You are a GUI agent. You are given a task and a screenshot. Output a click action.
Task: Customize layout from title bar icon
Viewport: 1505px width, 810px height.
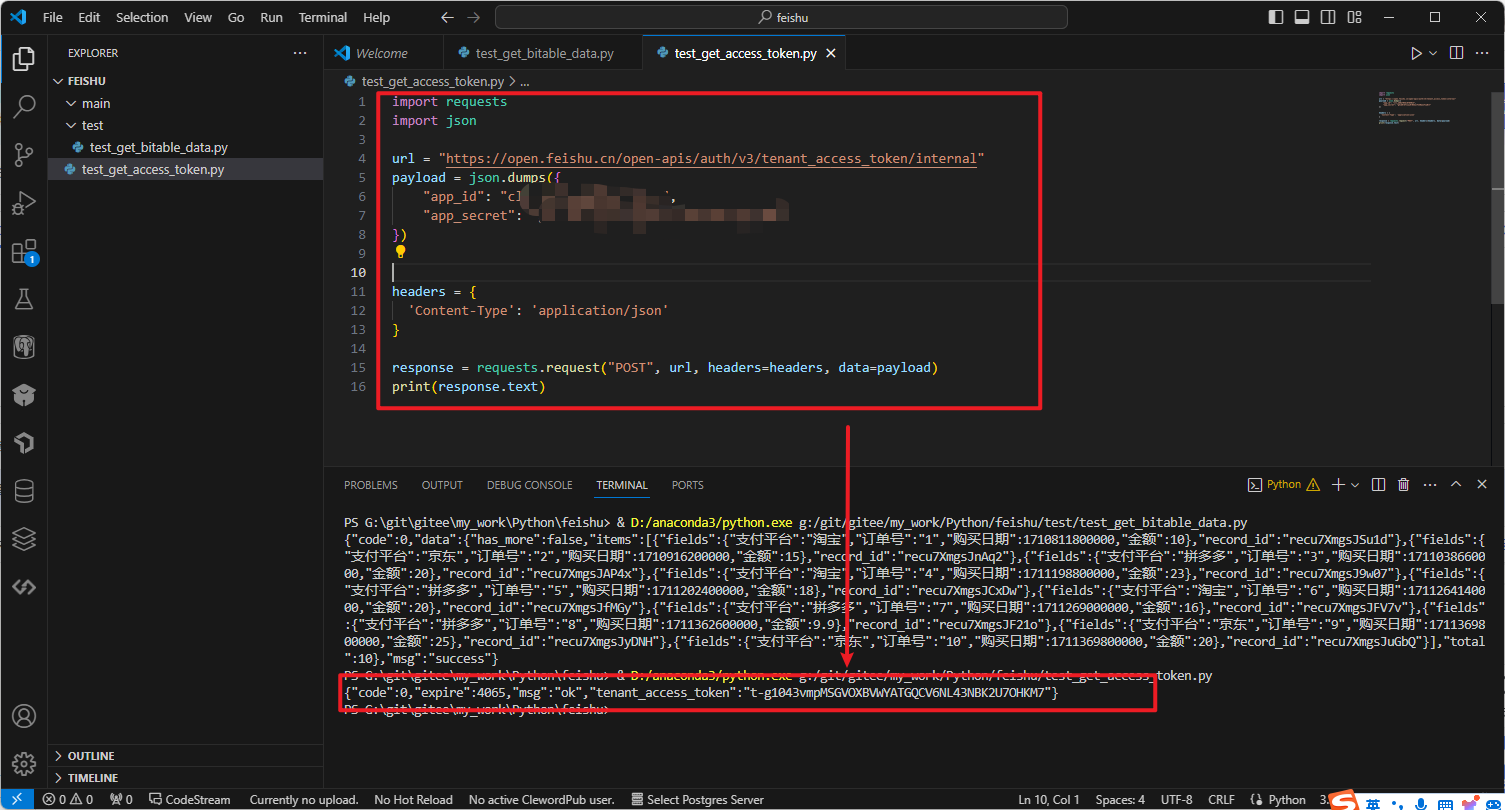pyautogui.click(x=1354, y=17)
